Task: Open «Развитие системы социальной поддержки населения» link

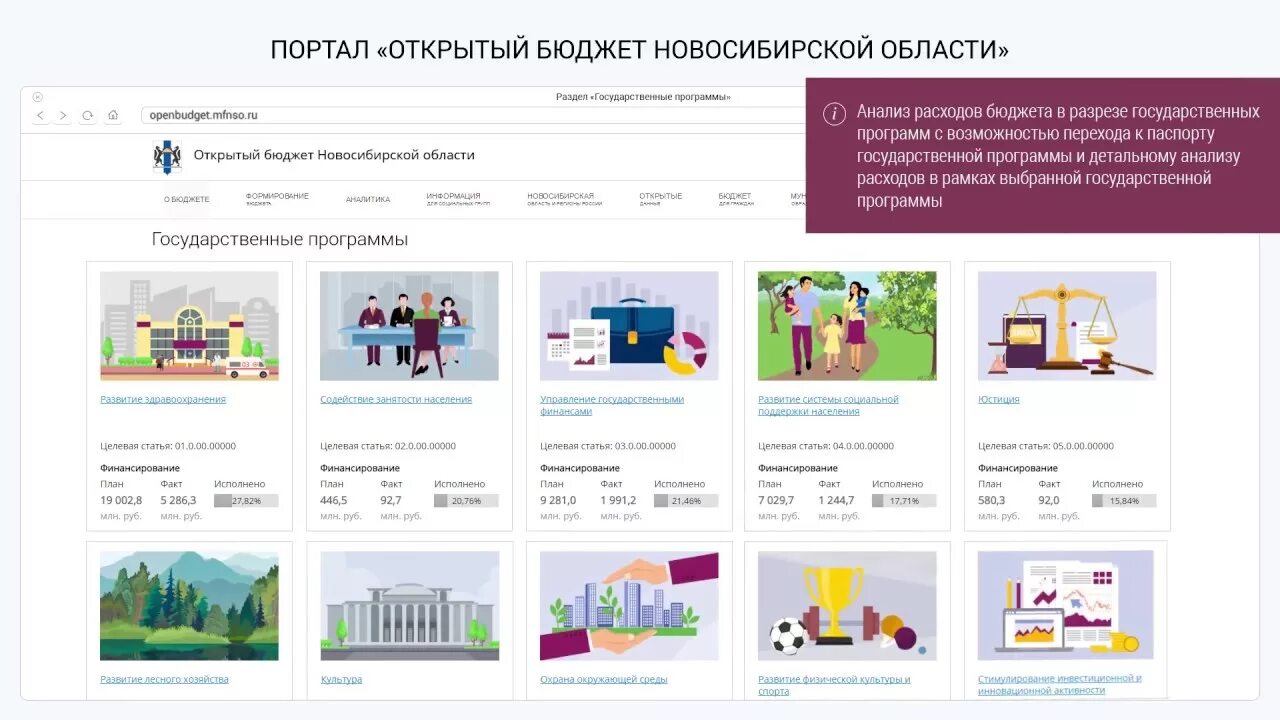Action: [x=828, y=405]
